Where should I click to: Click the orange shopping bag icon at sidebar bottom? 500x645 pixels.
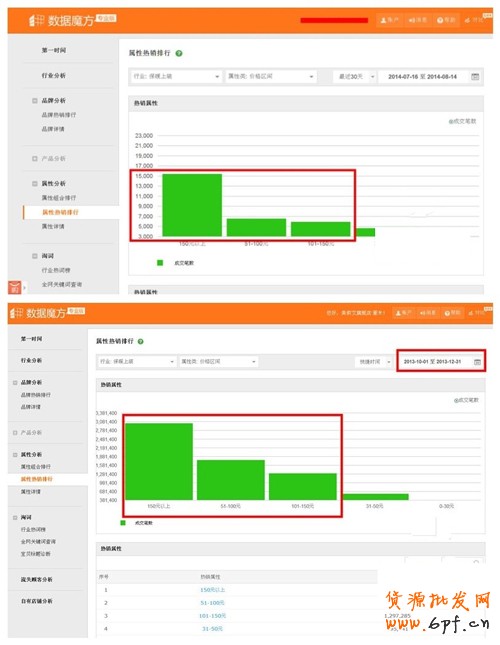[x=14, y=287]
